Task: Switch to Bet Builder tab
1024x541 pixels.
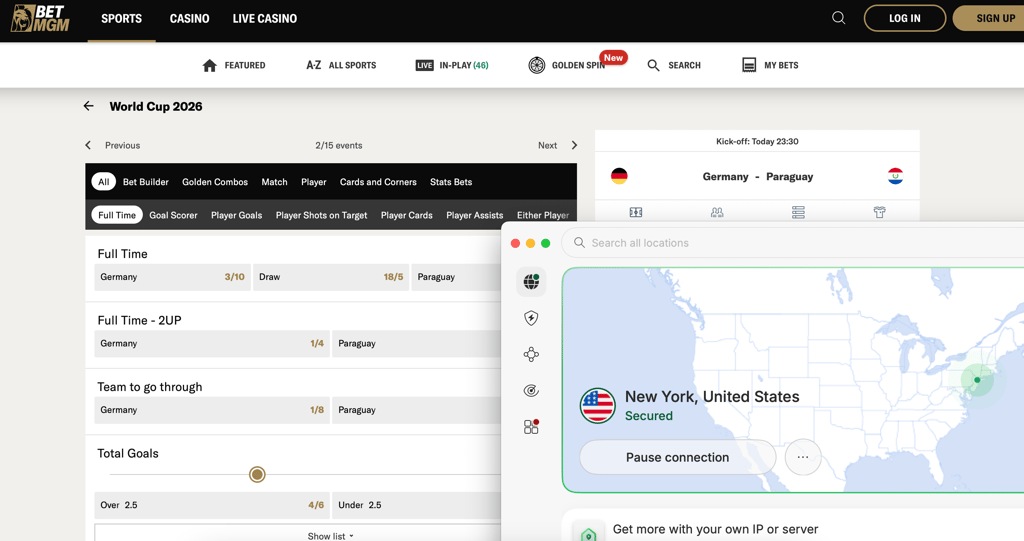Action: point(146,182)
